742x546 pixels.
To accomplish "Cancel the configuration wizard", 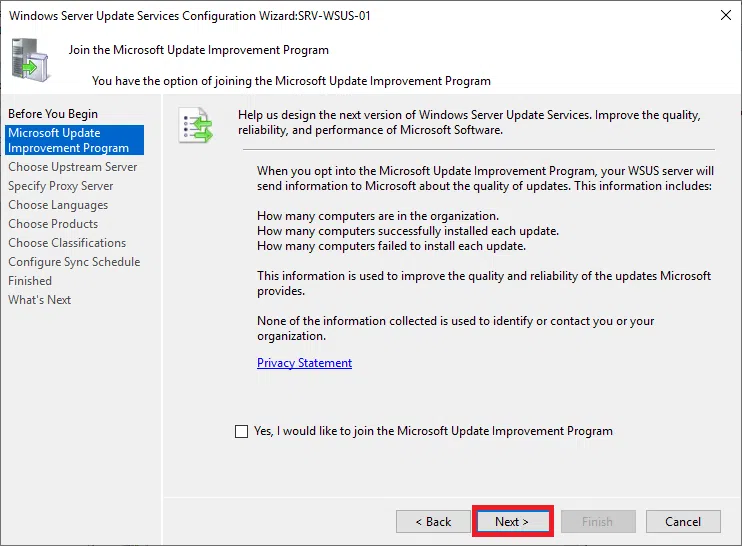I will (683, 521).
